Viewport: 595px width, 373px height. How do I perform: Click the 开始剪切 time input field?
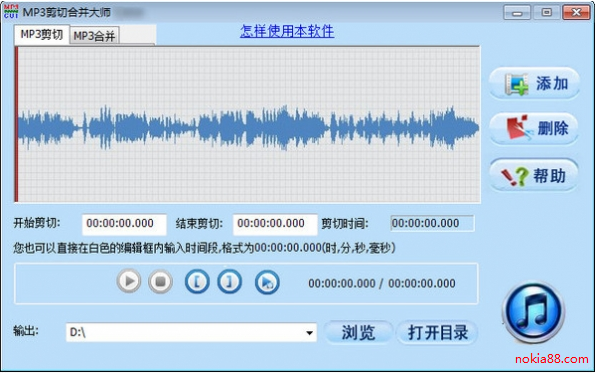[x=124, y=224]
